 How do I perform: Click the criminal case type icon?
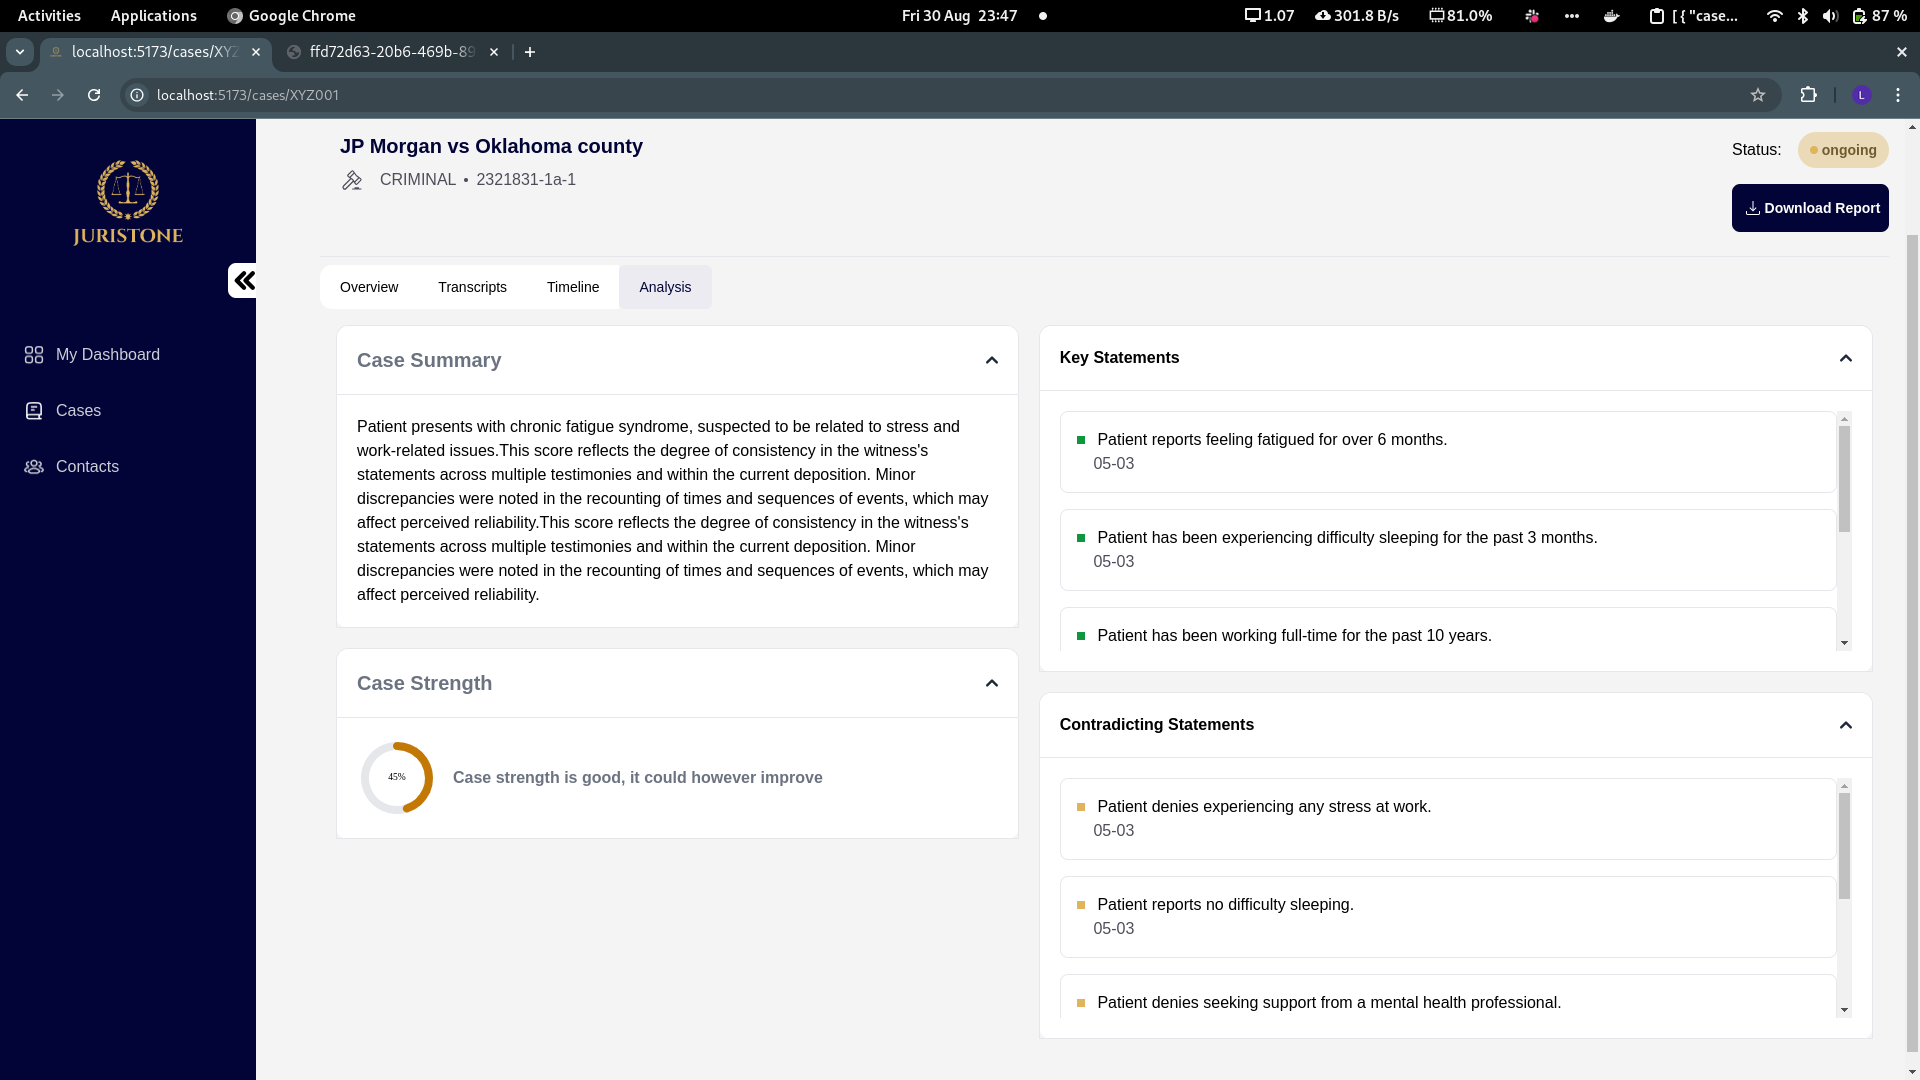pyautogui.click(x=352, y=179)
